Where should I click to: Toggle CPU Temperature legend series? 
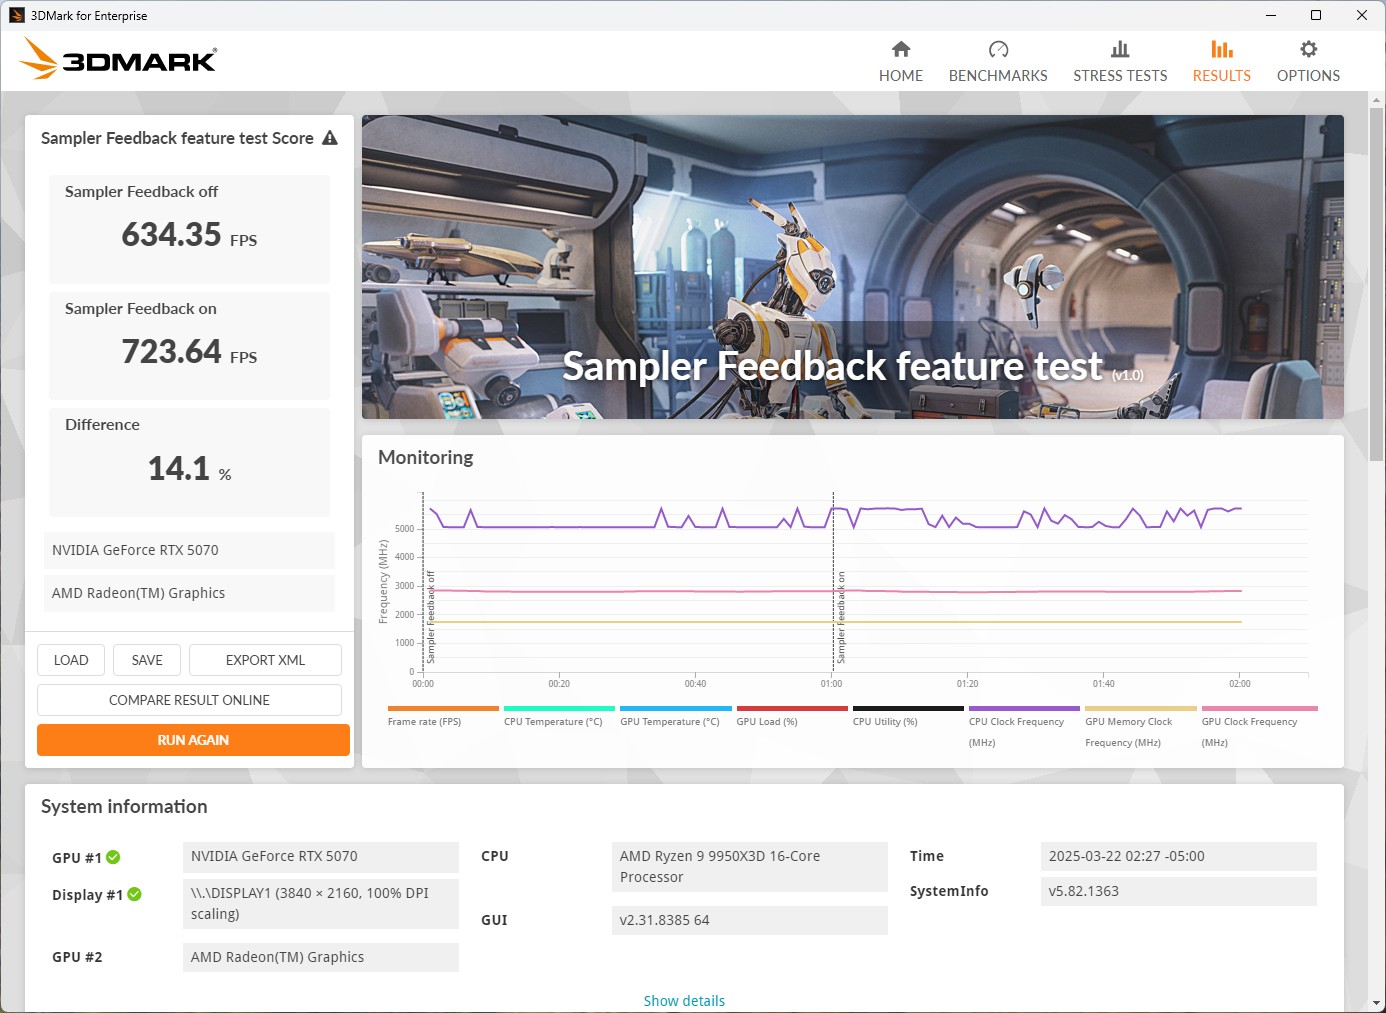pos(553,721)
